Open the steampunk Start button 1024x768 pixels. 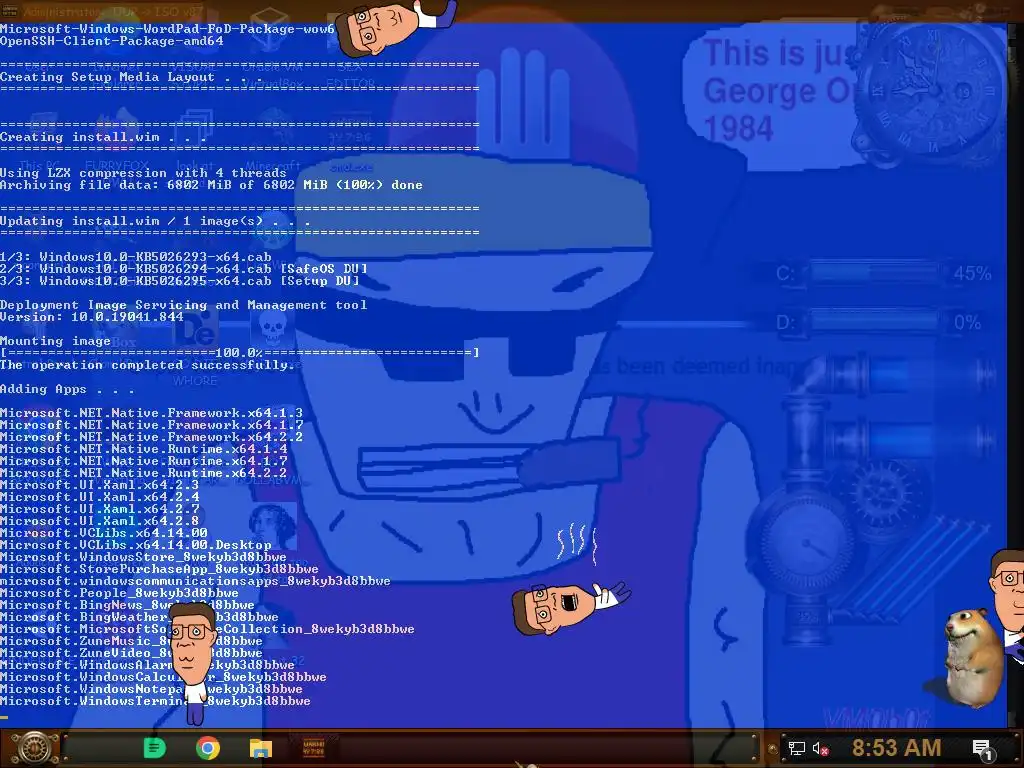[33, 748]
